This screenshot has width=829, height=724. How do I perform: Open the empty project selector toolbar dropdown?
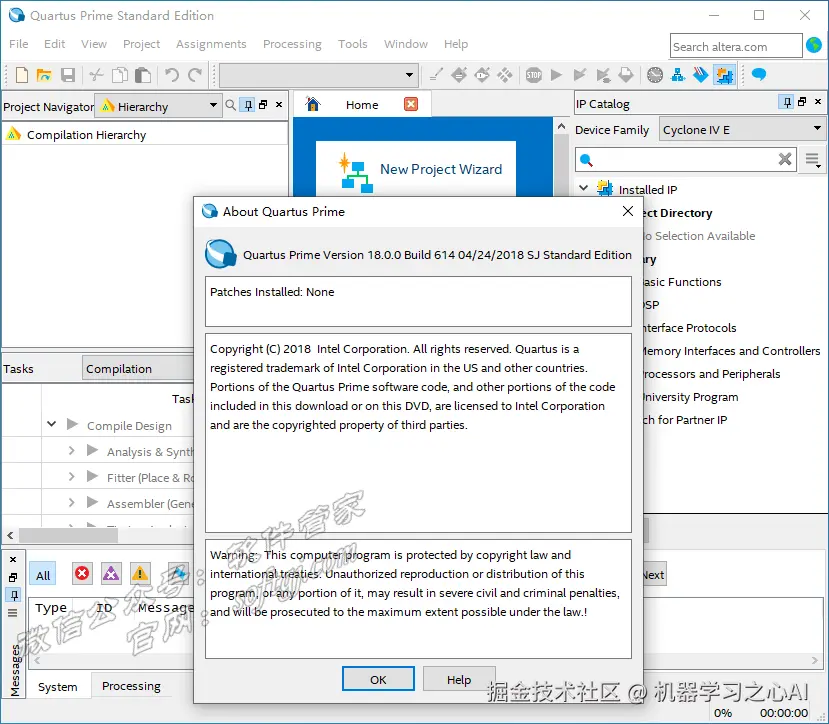point(319,75)
